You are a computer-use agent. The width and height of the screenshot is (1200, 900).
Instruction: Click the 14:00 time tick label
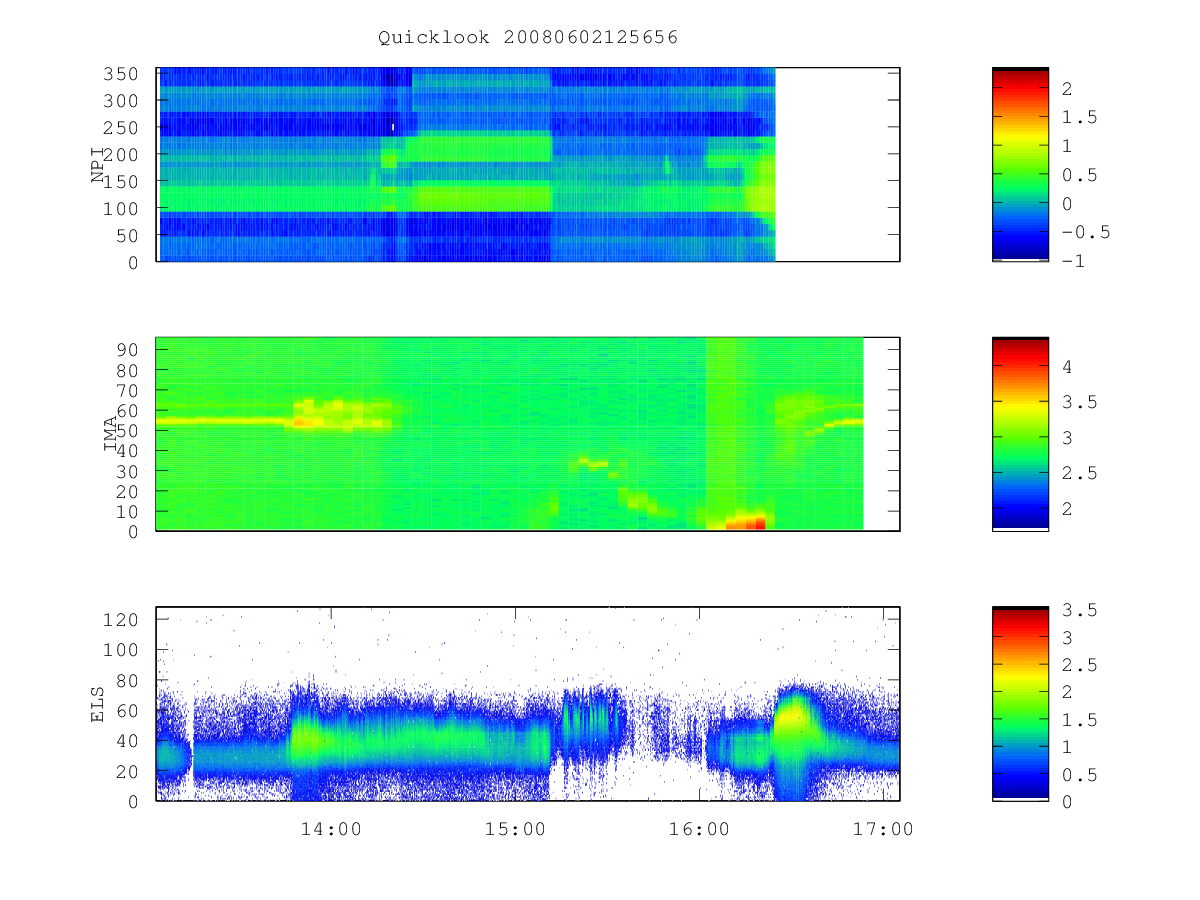331,828
